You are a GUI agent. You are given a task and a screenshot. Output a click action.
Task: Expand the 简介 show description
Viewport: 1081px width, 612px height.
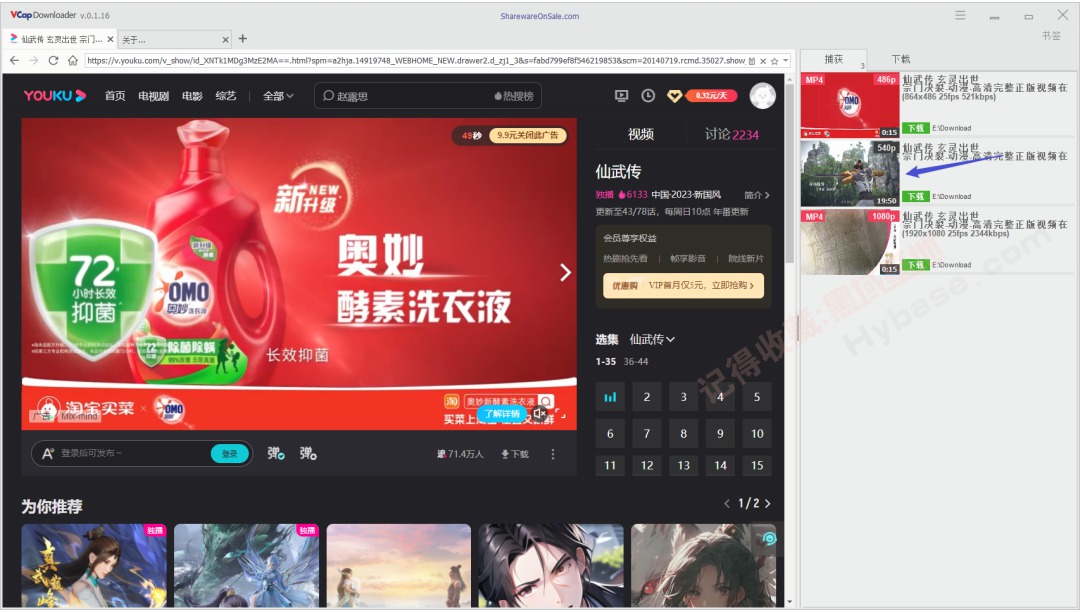tap(757, 195)
